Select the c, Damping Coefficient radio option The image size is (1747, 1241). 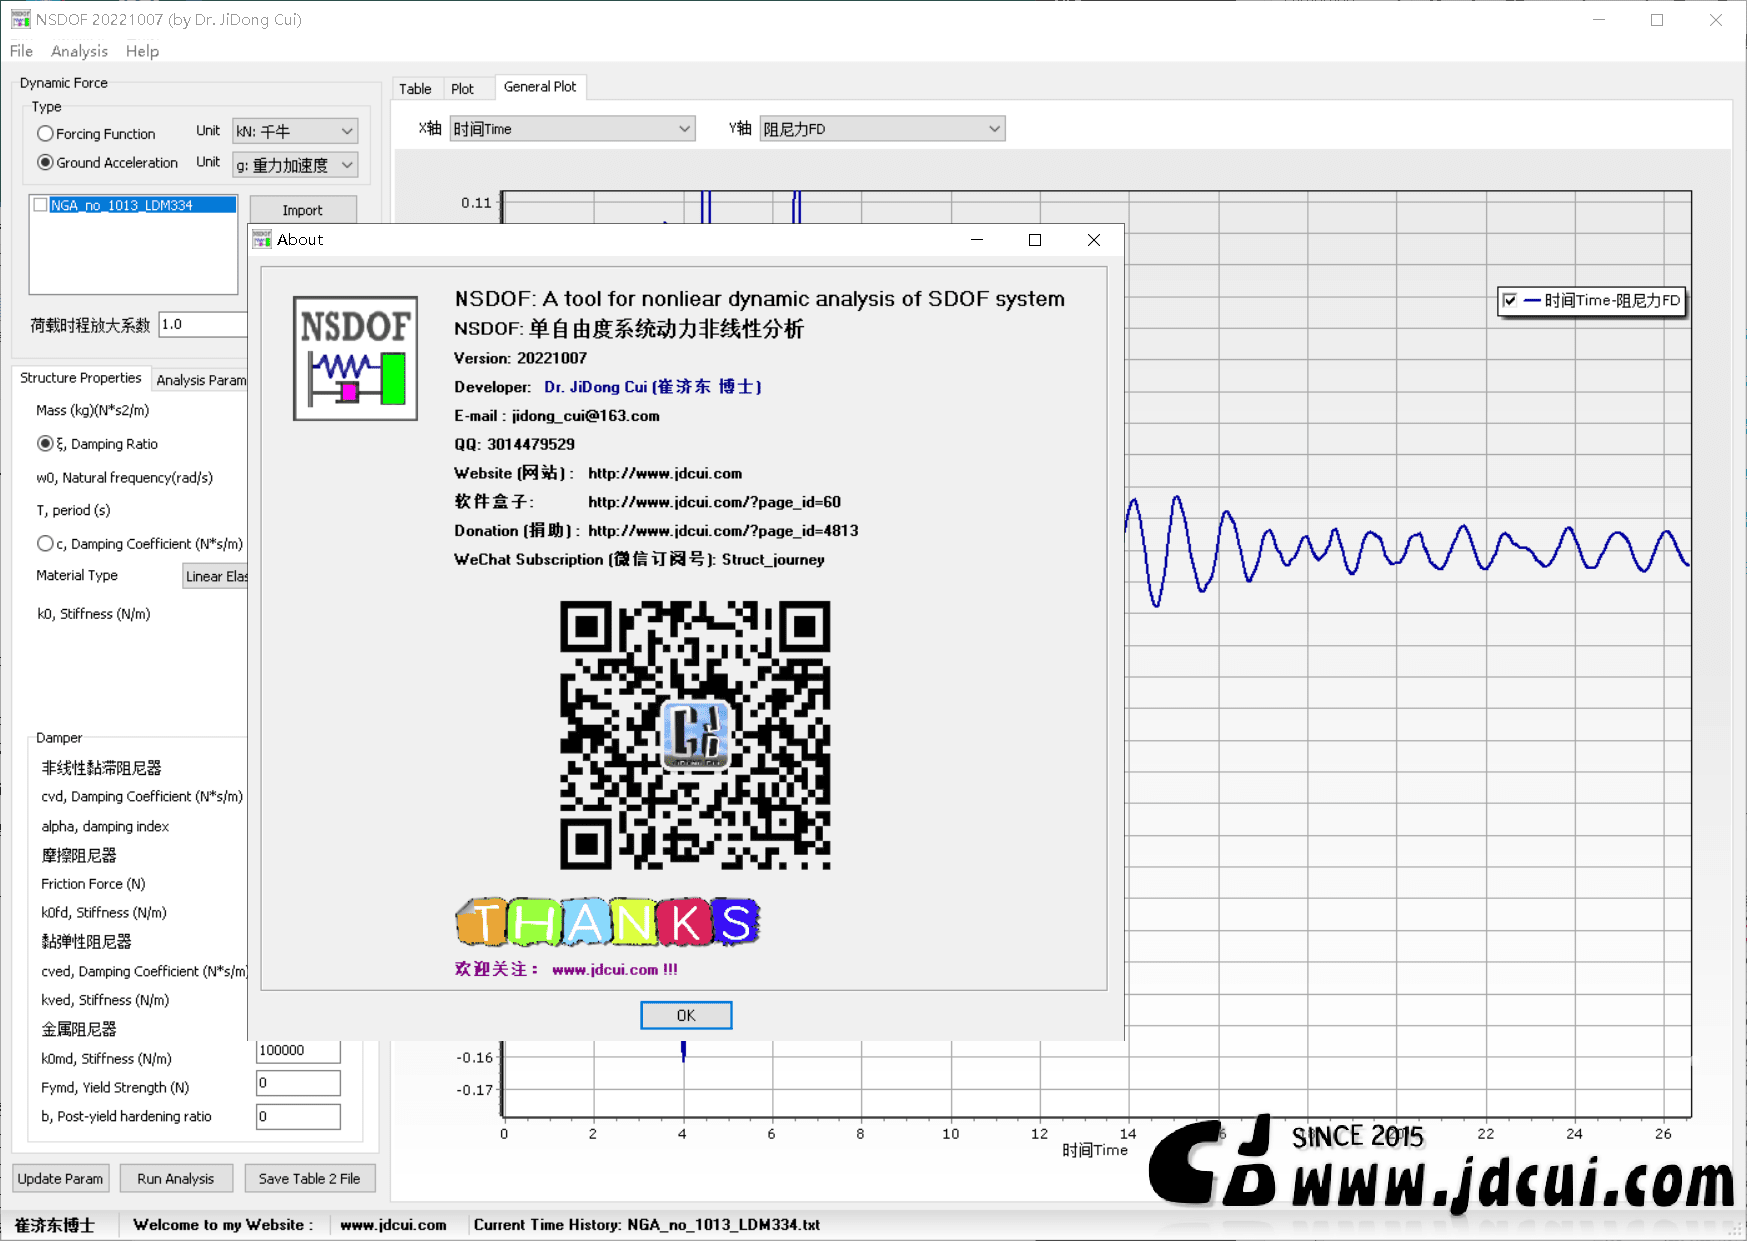click(x=139, y=544)
